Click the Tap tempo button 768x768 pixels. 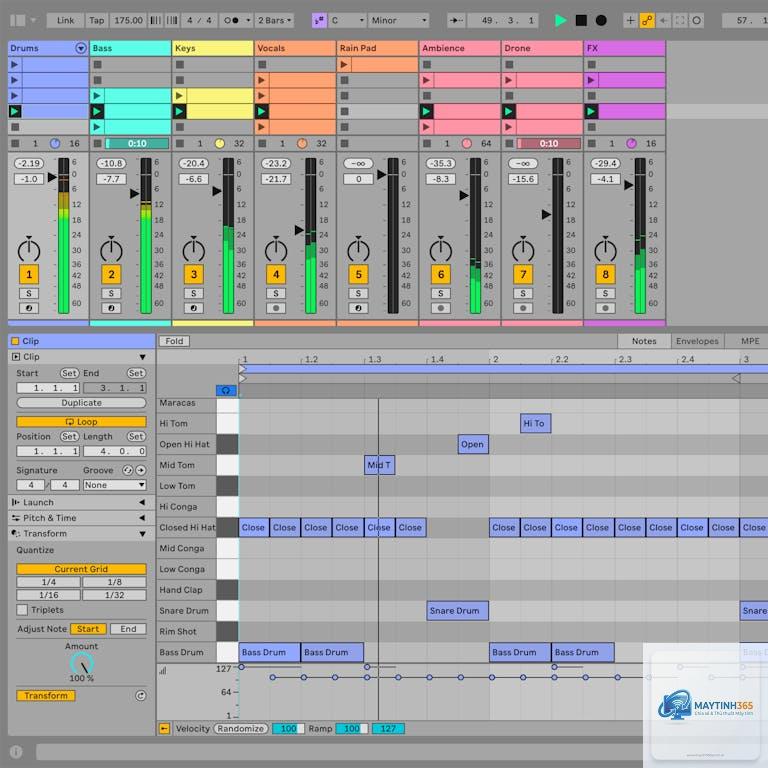click(96, 21)
